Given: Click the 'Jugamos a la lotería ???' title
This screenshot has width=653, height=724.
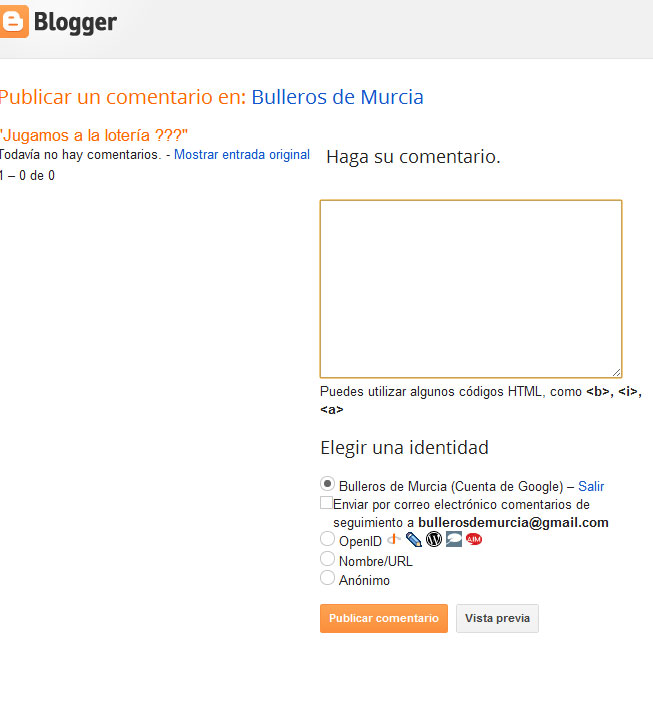Looking at the screenshot, I should pyautogui.click(x=94, y=135).
